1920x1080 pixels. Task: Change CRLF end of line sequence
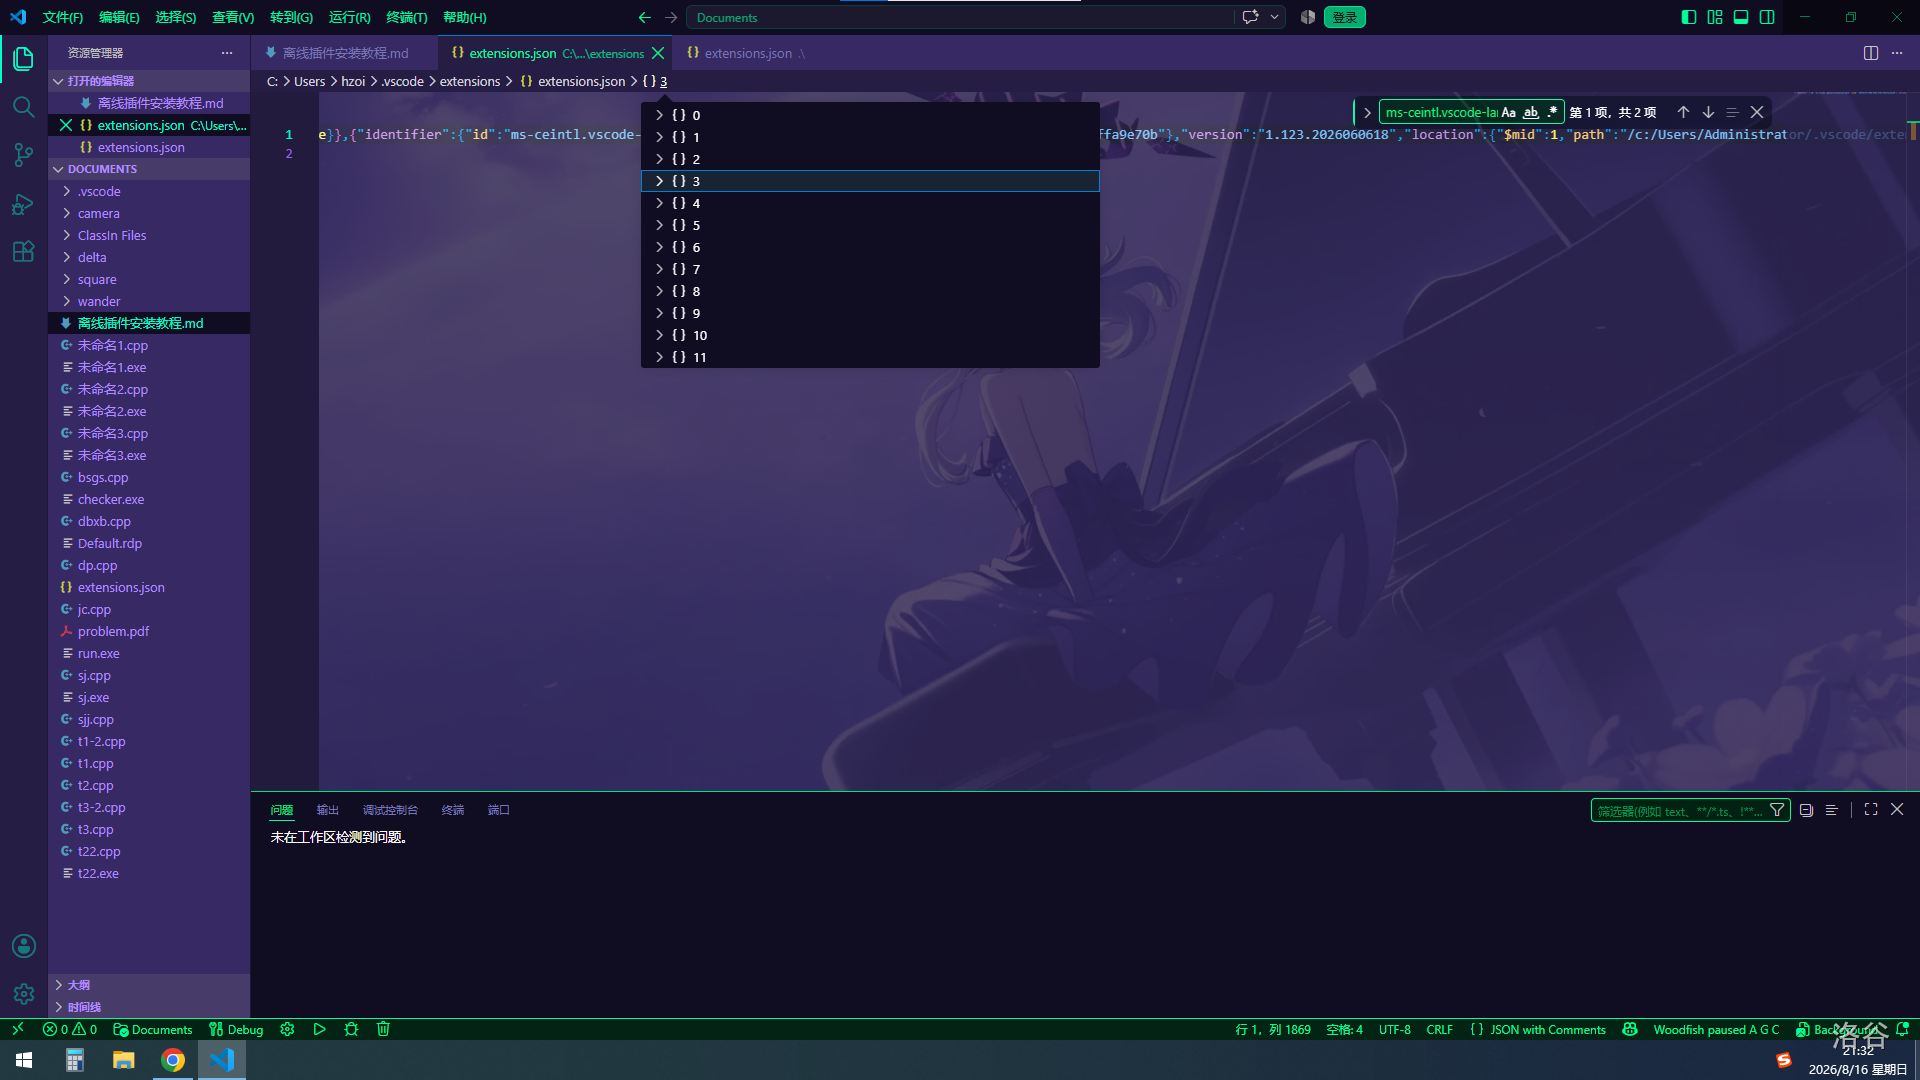[1439, 1029]
